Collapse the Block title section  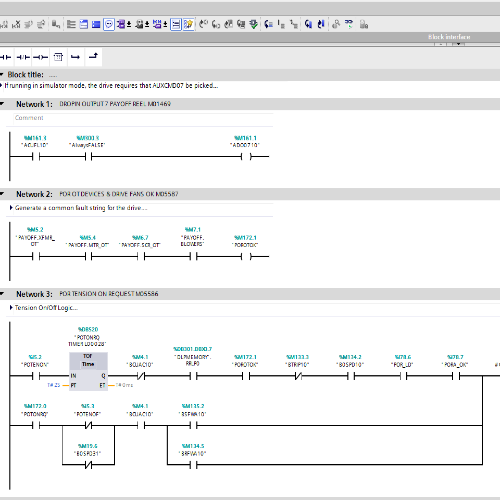coord(2,74)
